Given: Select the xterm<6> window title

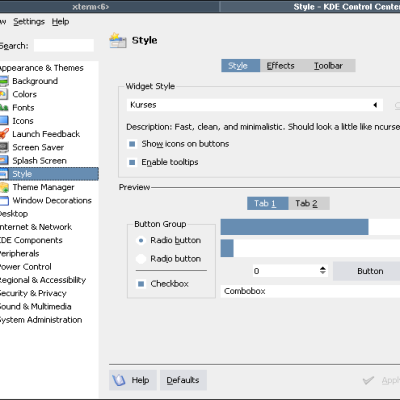Looking at the screenshot, I should tap(91, 7).
